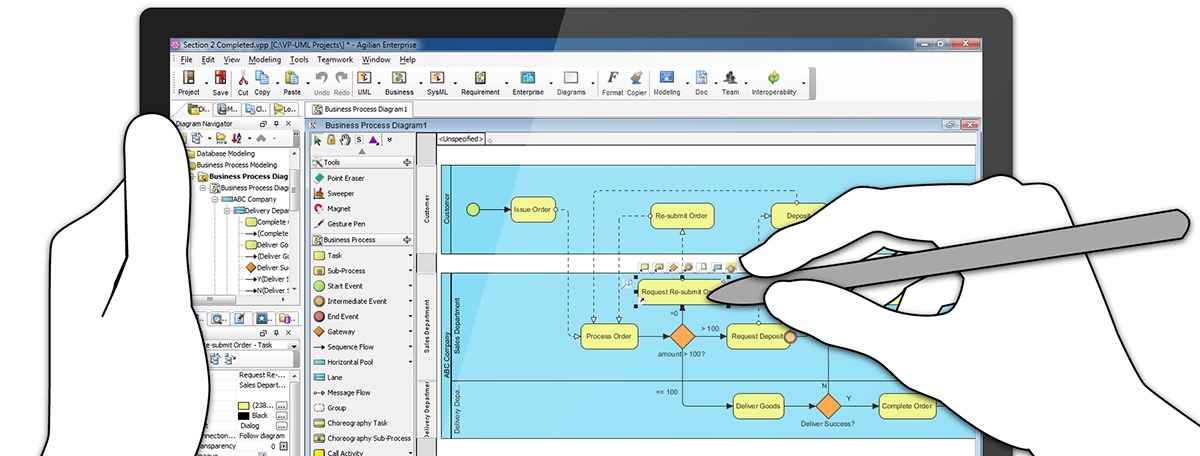The height and width of the screenshot is (456, 1200).
Task: Select the Issue Order task in diagram
Action: (x=533, y=209)
